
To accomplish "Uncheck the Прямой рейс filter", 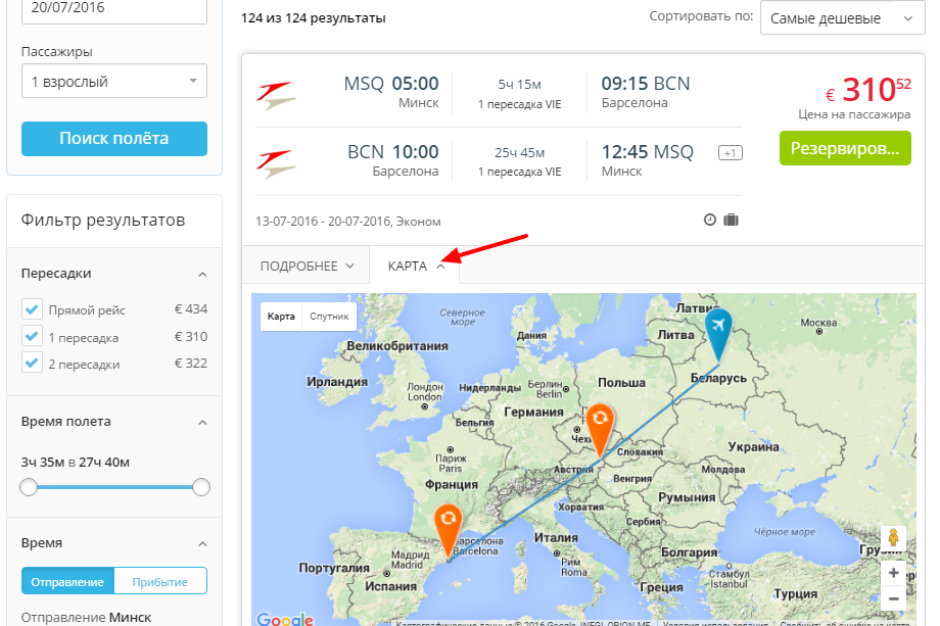I will tap(32, 310).
